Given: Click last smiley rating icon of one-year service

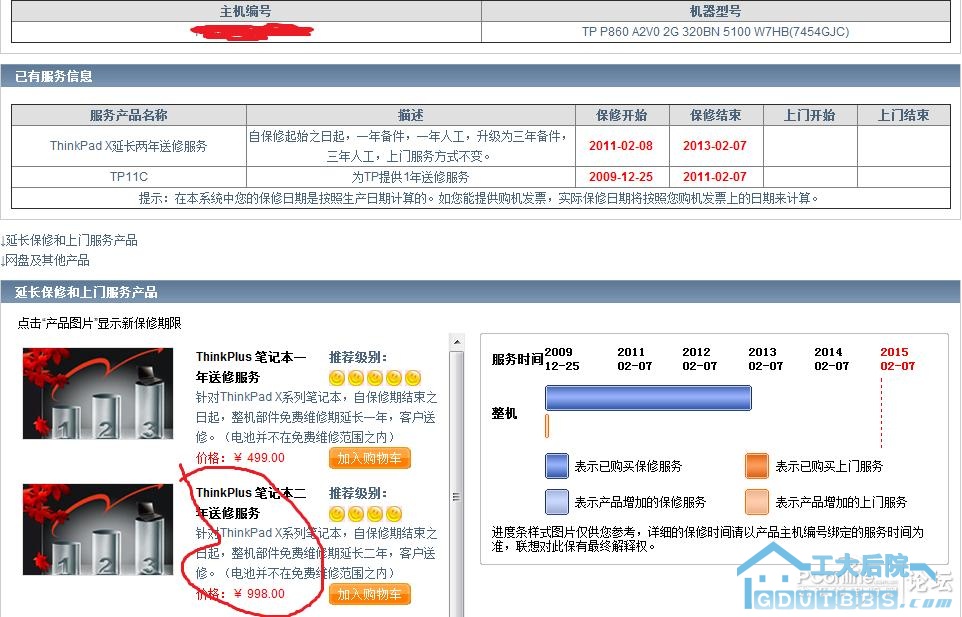Looking at the screenshot, I should pyautogui.click(x=413, y=378).
